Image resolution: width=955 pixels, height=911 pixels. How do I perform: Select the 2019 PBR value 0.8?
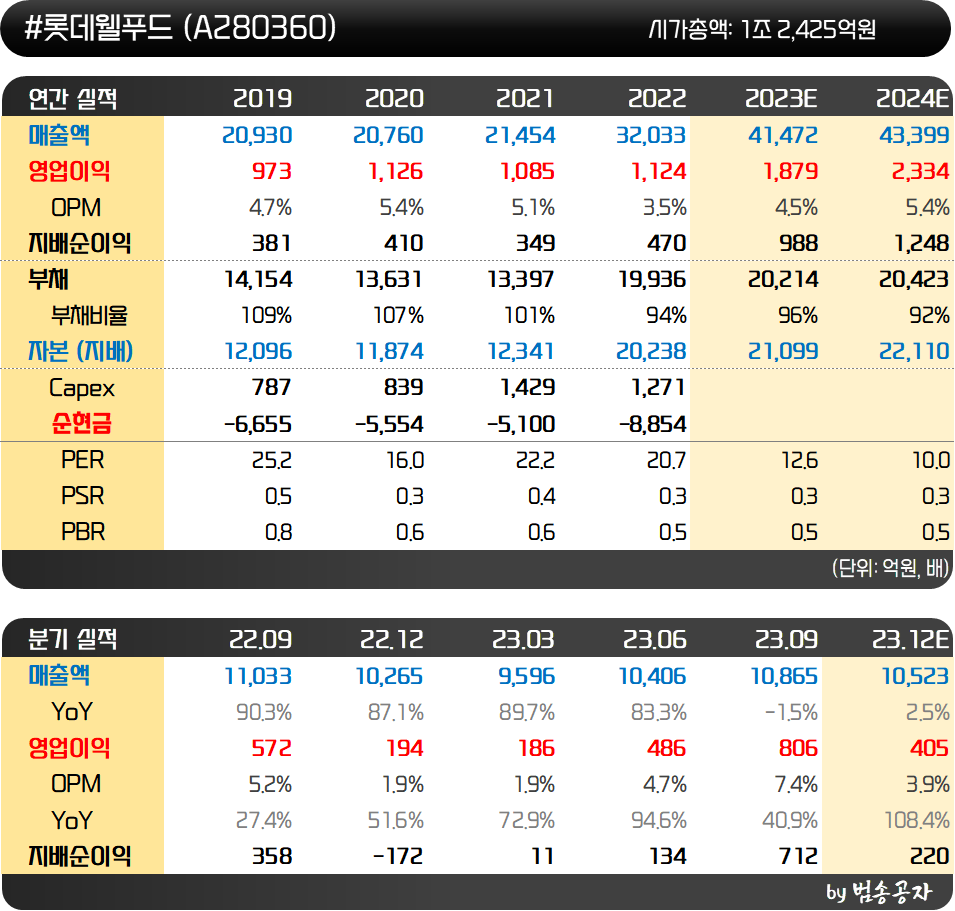tap(278, 532)
